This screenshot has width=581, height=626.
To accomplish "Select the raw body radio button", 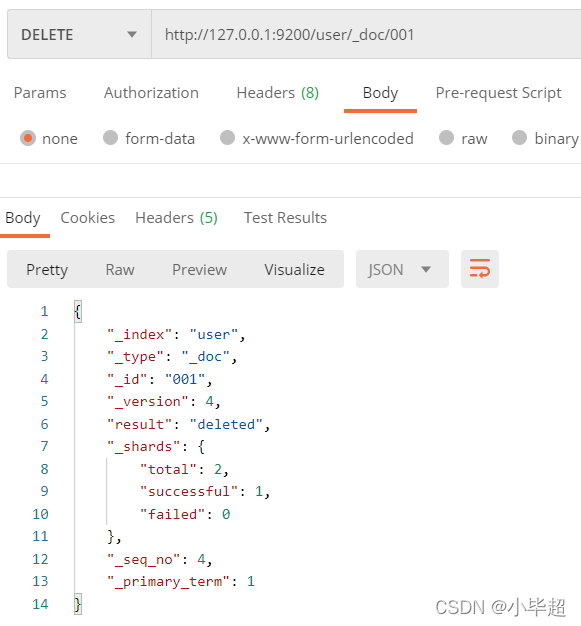I will (446, 138).
